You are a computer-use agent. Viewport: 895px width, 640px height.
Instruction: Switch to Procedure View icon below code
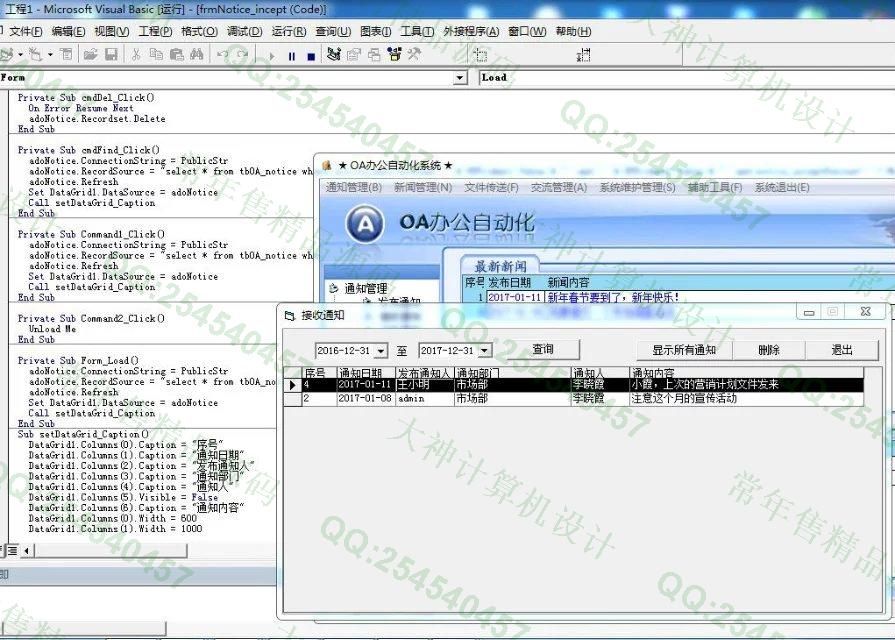(x=2, y=550)
